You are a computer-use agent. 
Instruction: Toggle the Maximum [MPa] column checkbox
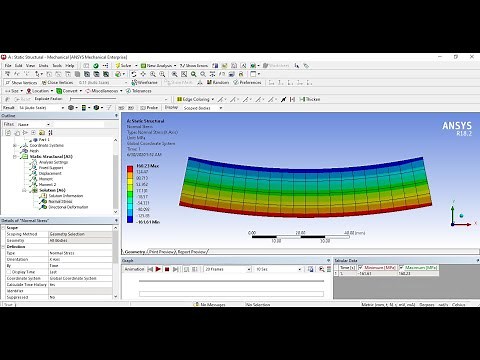pos(402,267)
